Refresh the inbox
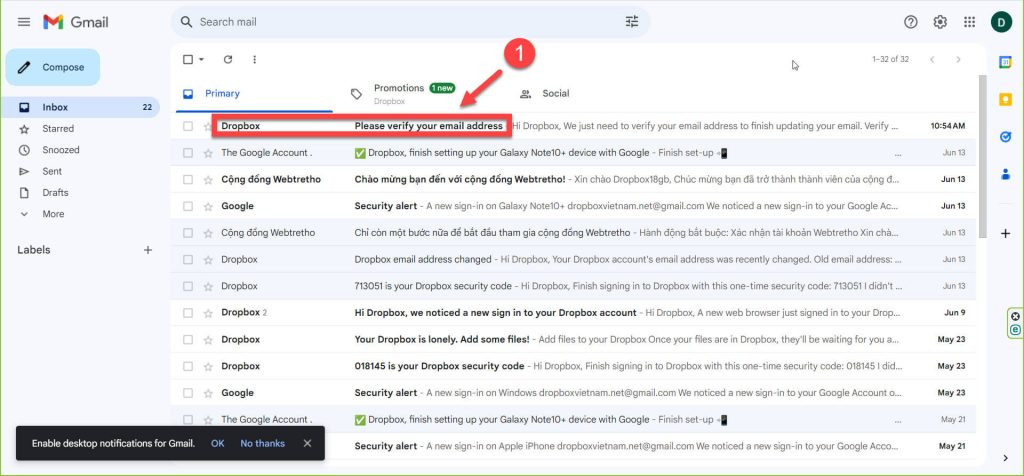 228,59
